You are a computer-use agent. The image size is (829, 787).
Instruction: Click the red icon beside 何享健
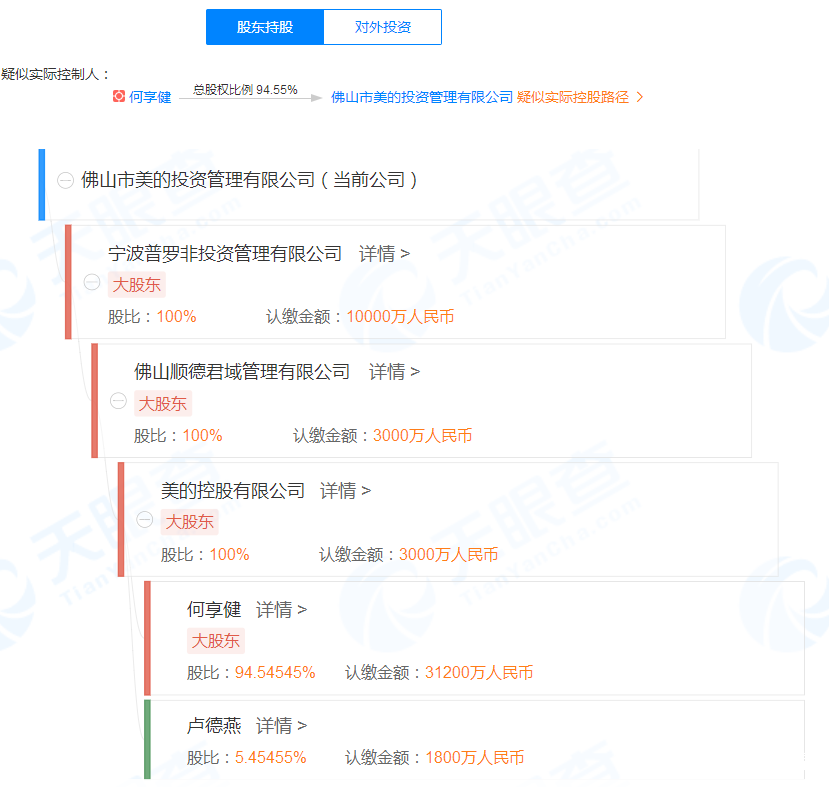coord(119,96)
